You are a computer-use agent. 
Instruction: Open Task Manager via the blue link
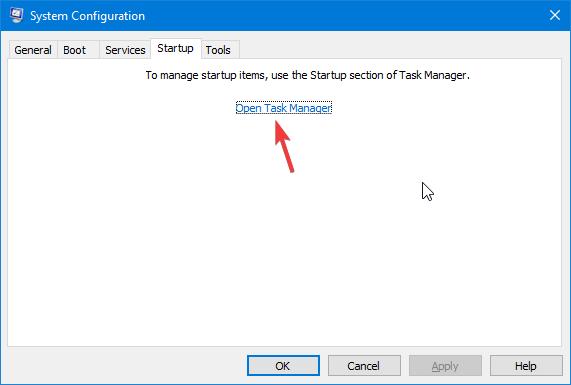pos(284,108)
